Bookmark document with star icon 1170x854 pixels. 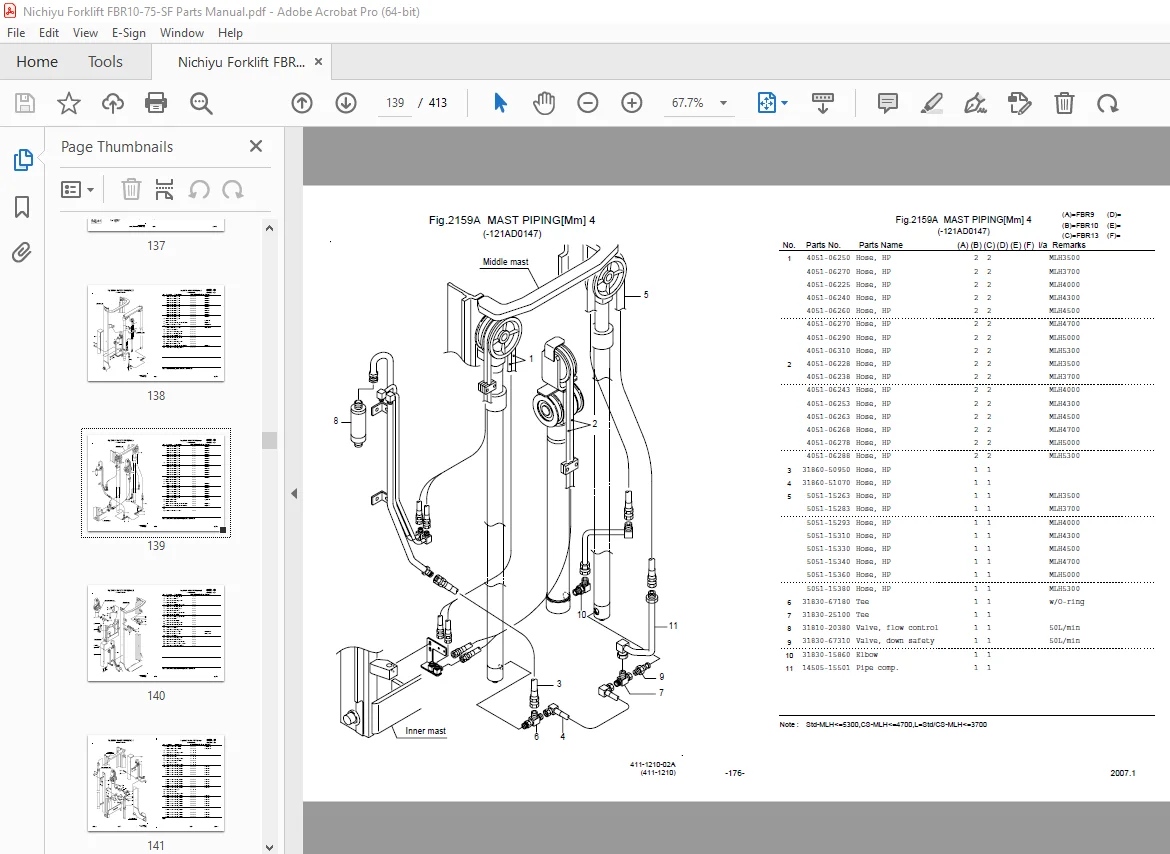[69, 103]
